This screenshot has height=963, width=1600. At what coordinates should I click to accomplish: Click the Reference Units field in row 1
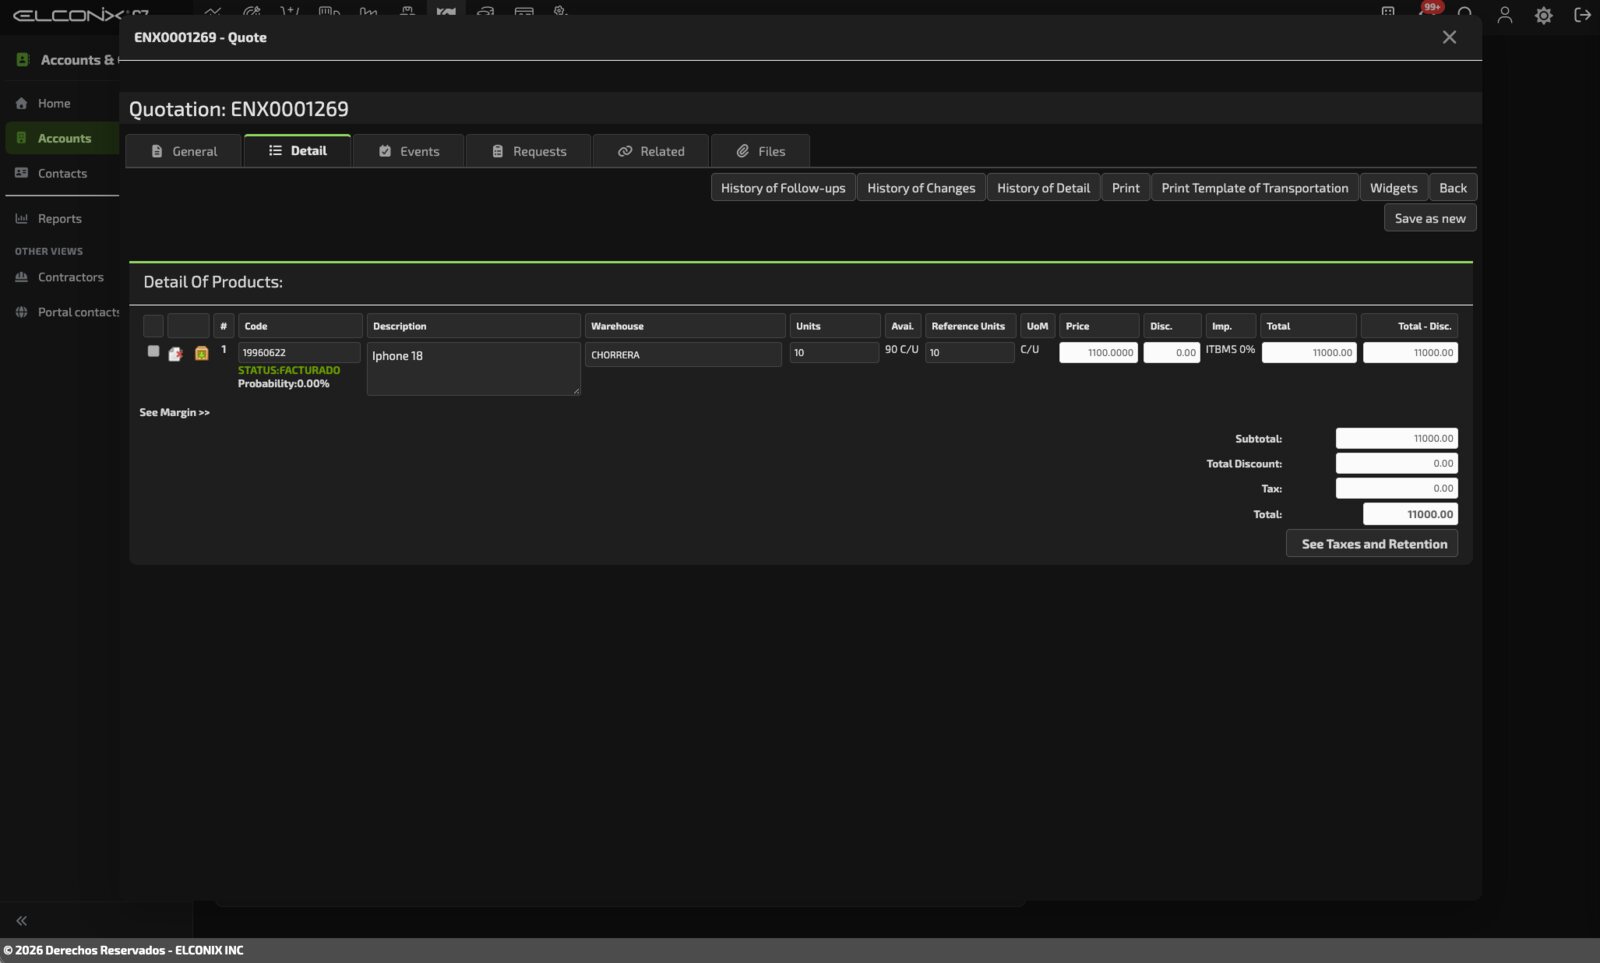tap(970, 352)
